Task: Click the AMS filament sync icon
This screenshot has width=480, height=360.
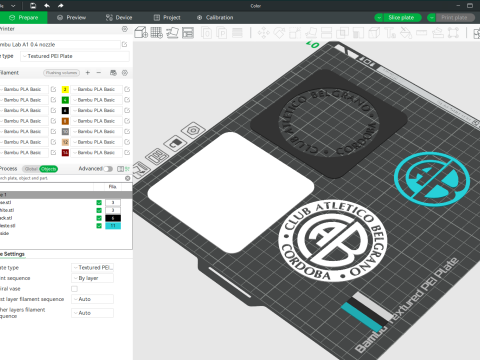Action: pyautogui.click(x=113, y=73)
